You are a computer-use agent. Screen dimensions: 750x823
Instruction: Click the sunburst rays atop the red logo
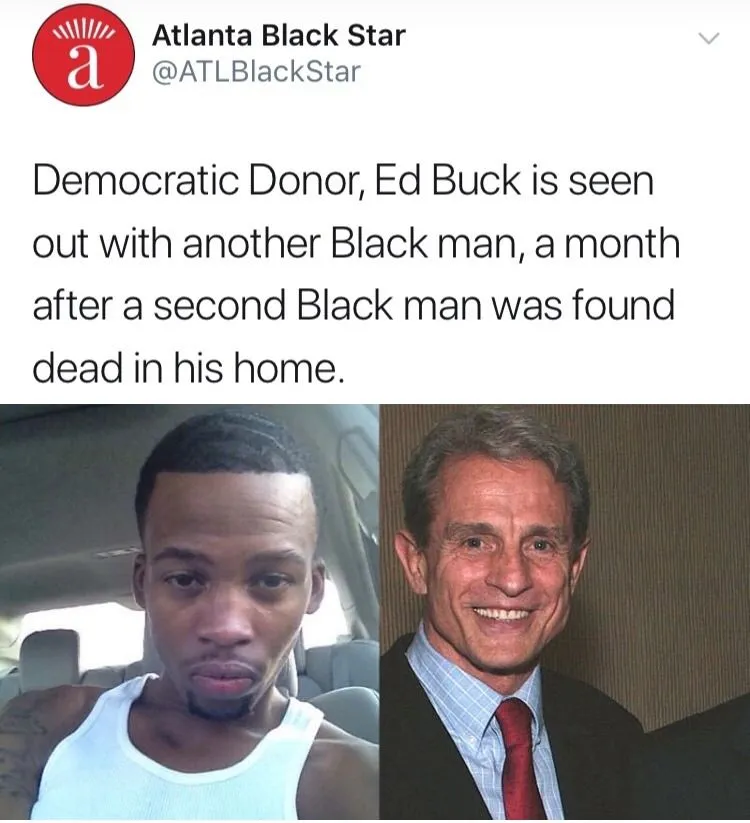click(x=83, y=31)
